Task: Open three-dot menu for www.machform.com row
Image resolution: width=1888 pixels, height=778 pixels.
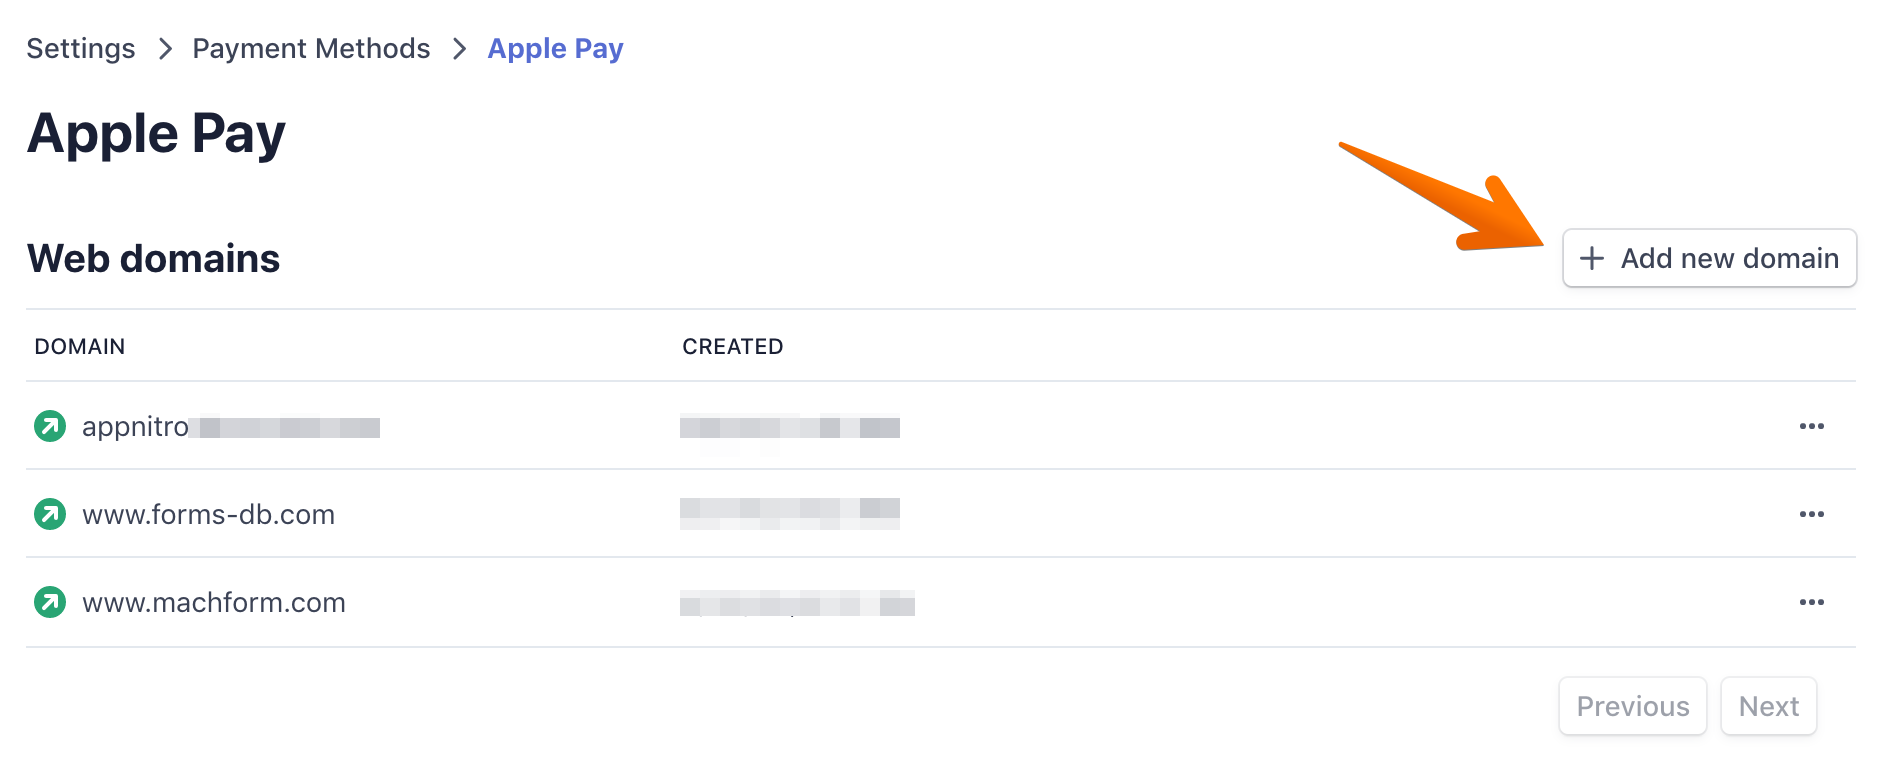Action: pyautogui.click(x=1811, y=602)
